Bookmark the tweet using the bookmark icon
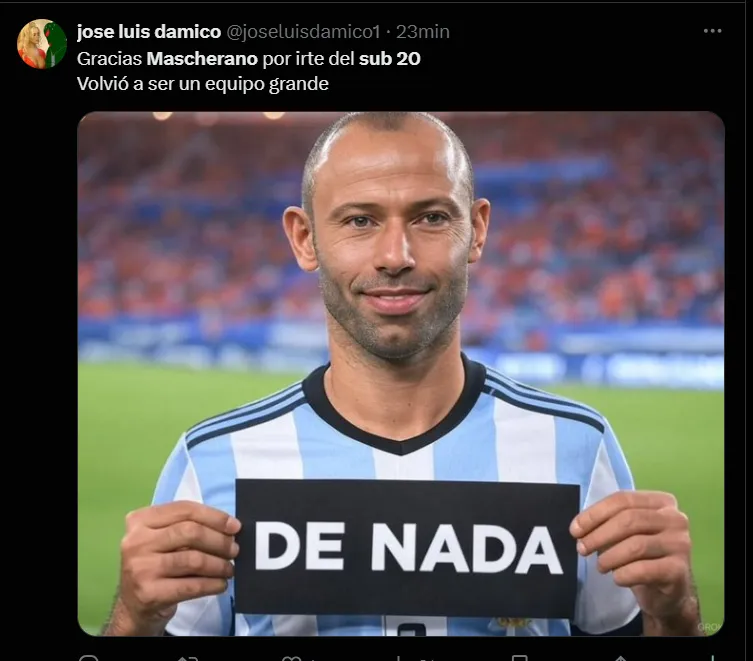The width and height of the screenshot is (753, 661). 519,658
